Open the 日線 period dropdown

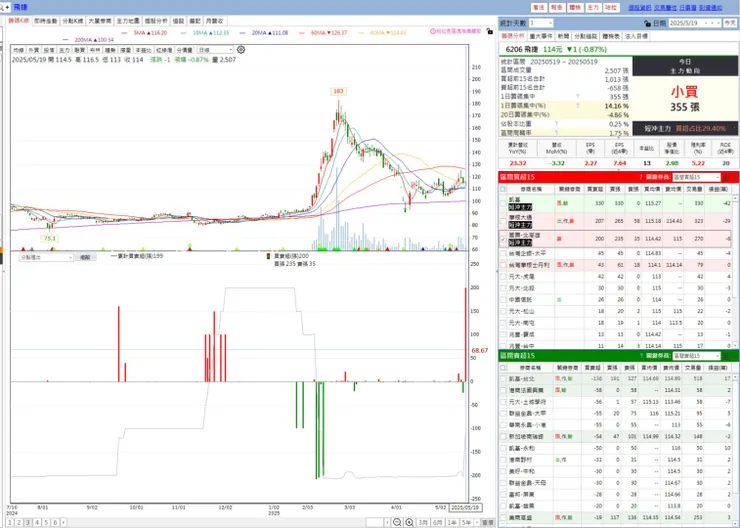215,50
